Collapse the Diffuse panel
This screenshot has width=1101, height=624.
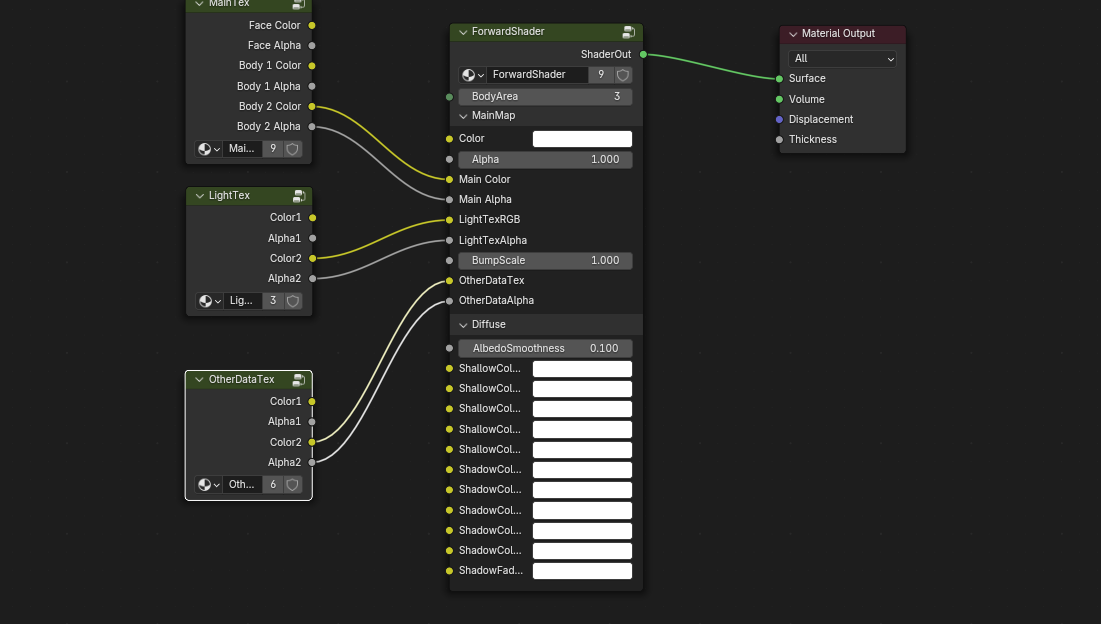(463, 325)
